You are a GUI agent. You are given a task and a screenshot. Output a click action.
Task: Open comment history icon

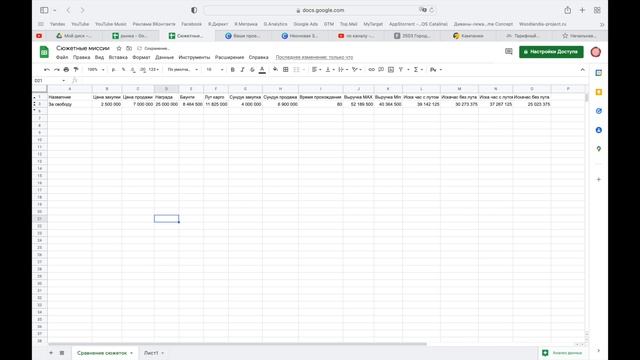509,51
